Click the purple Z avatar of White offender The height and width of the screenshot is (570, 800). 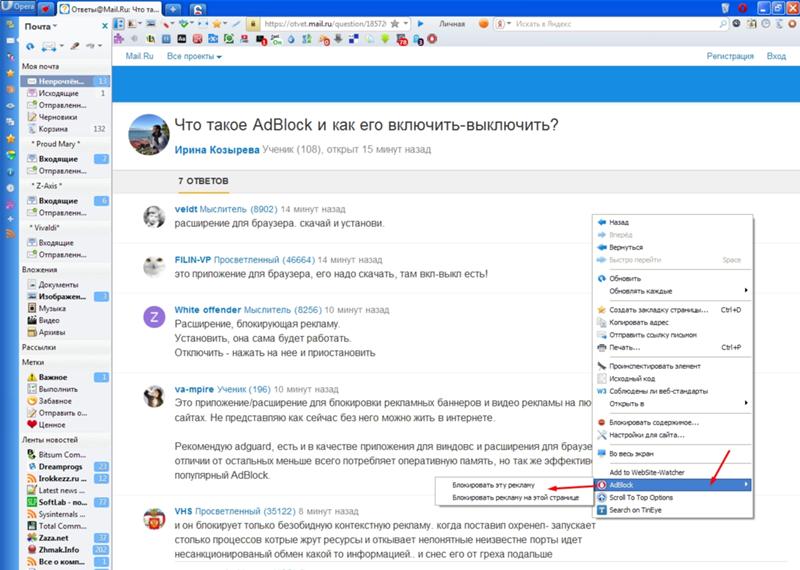[154, 317]
